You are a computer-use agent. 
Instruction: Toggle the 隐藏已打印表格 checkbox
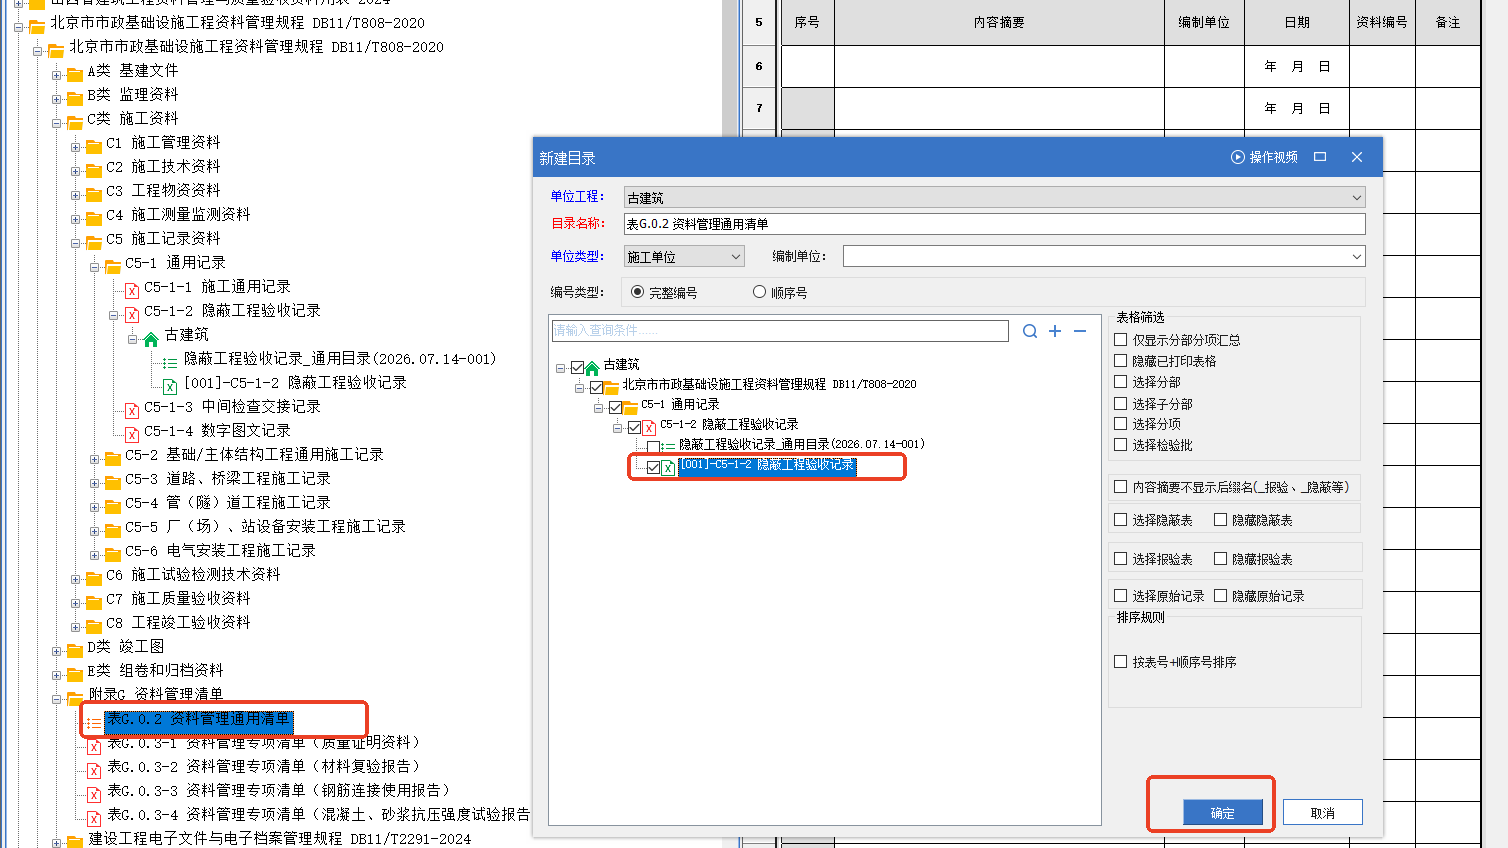1121,361
